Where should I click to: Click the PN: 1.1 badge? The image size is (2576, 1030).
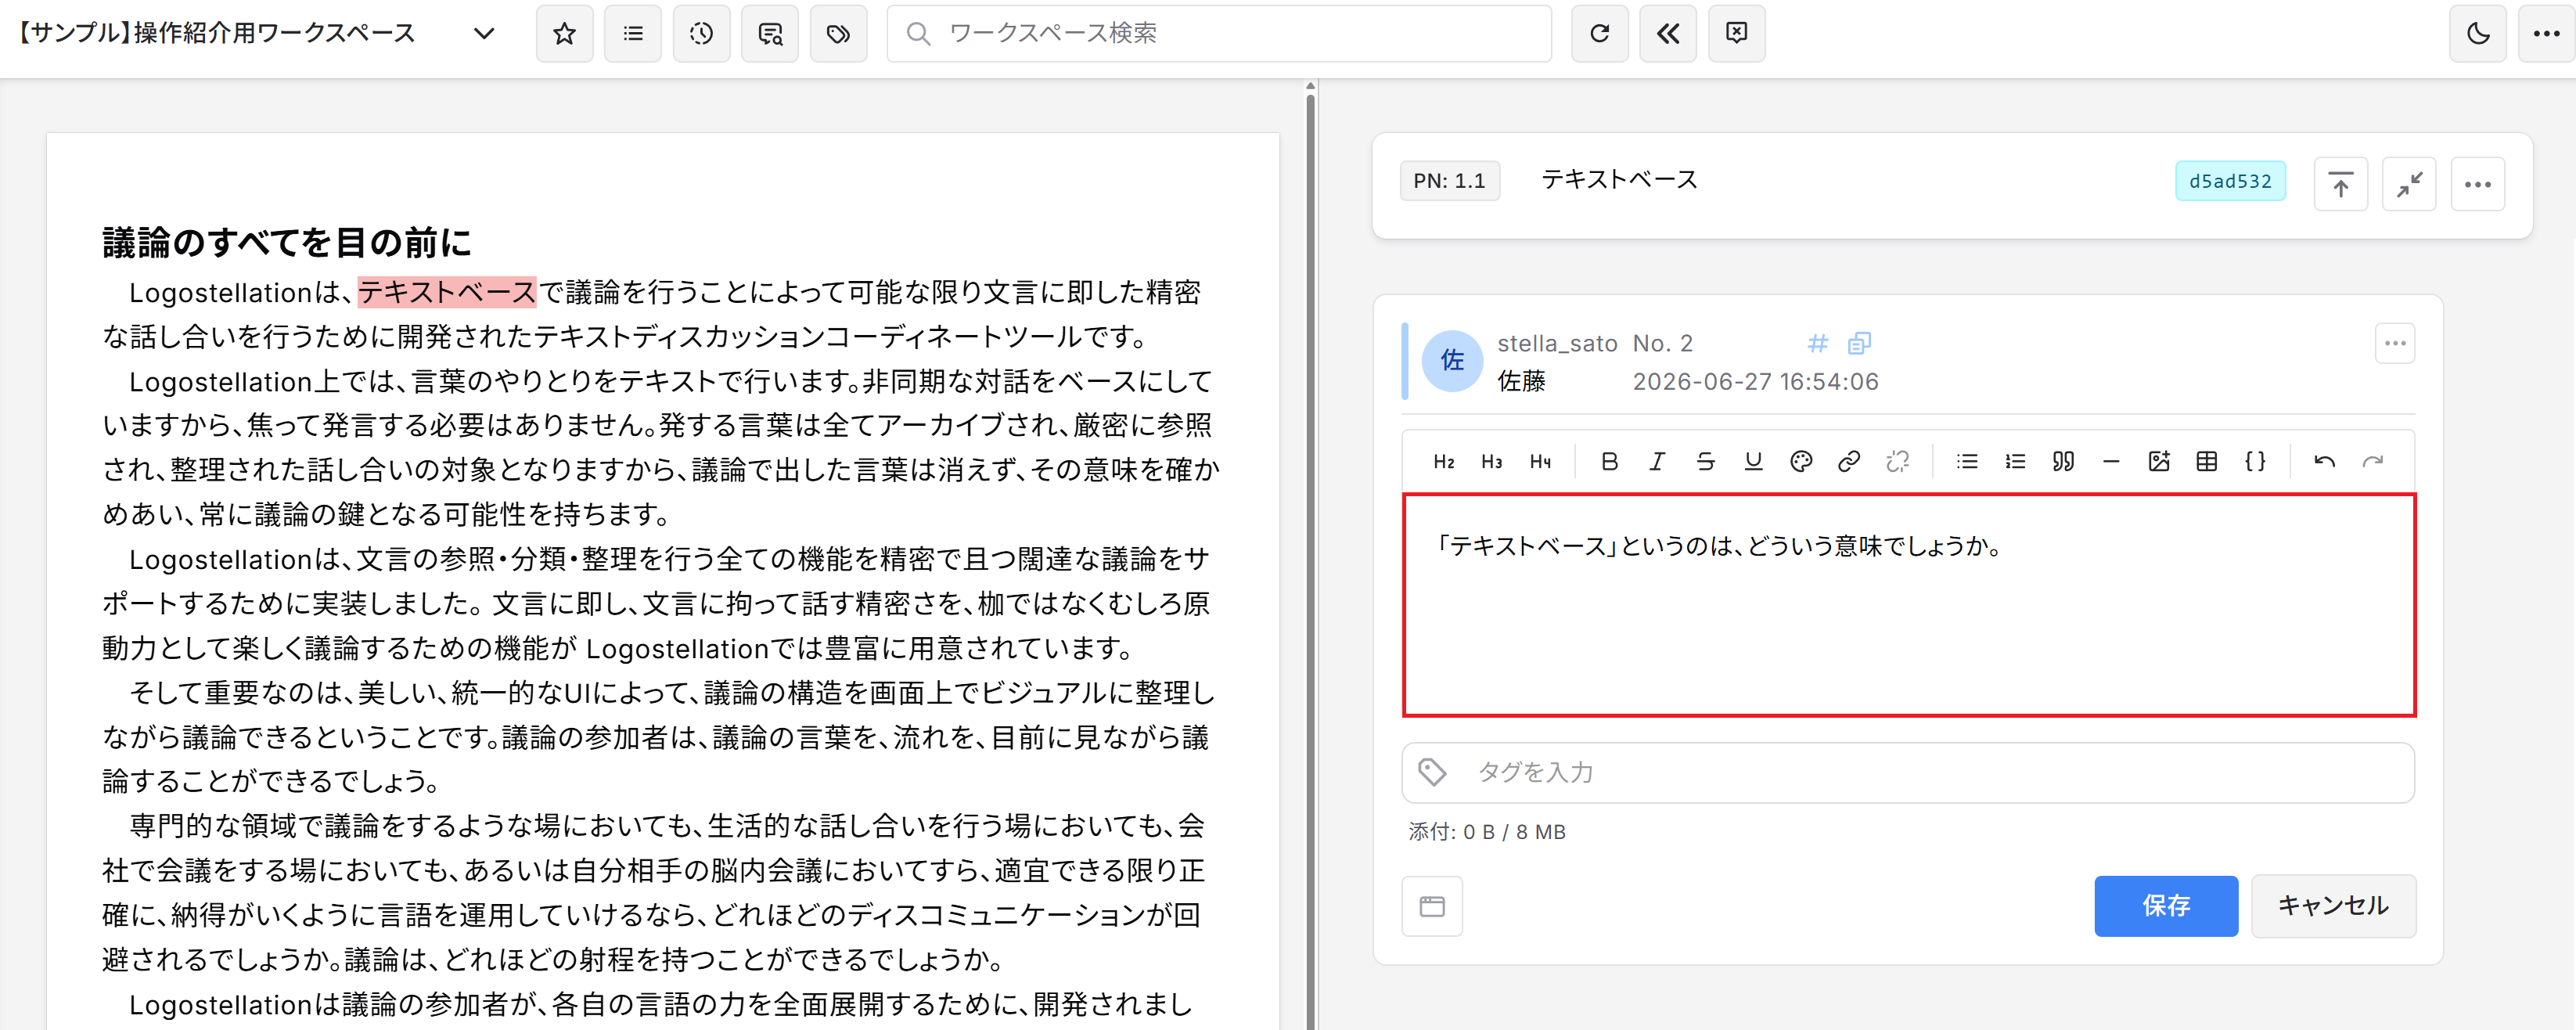pos(1449,181)
